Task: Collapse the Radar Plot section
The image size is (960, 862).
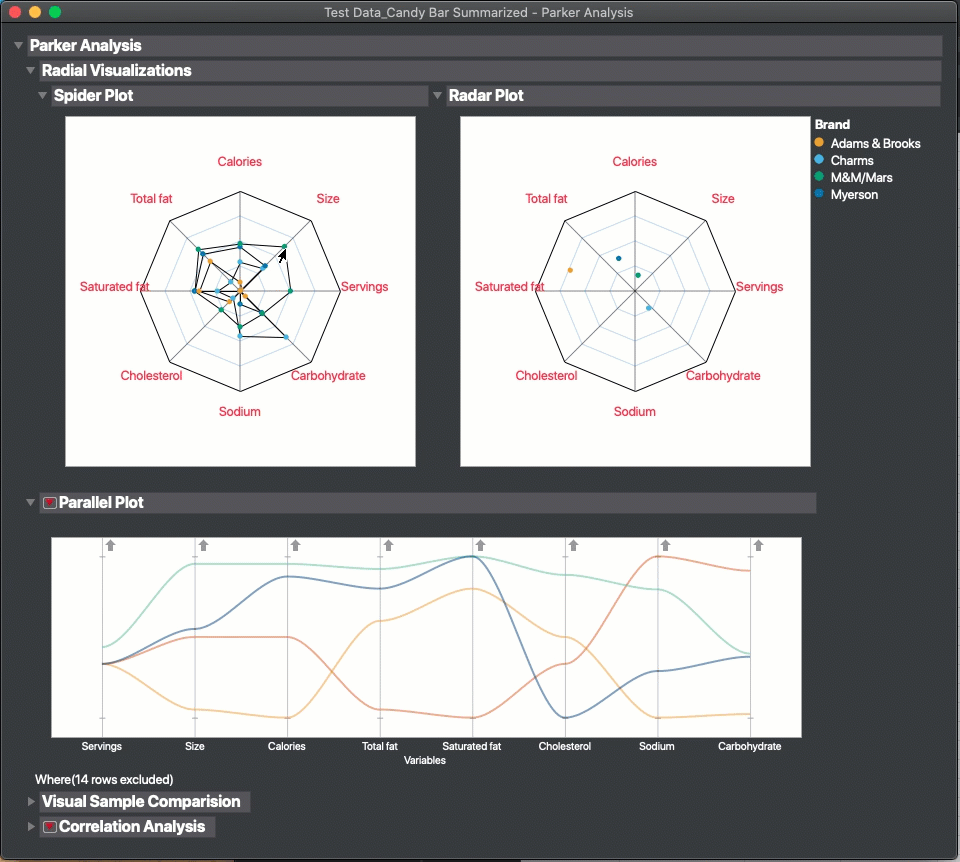Action: coord(437,96)
